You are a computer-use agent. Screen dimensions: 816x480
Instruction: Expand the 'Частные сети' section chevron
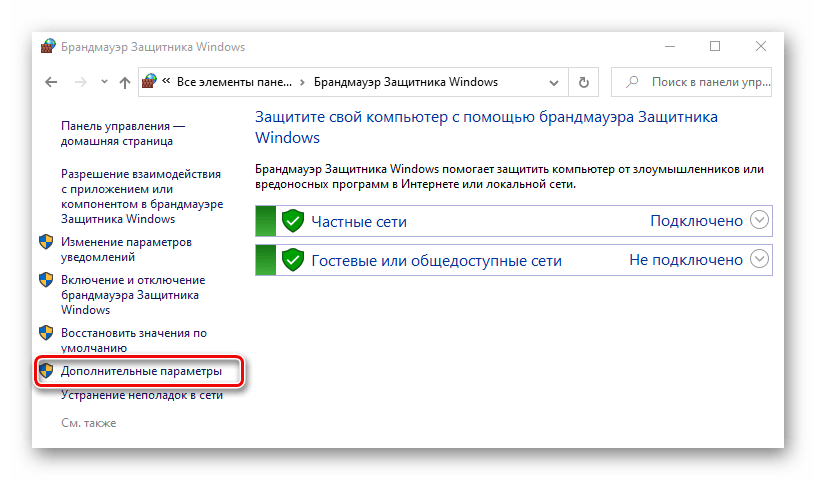(759, 220)
